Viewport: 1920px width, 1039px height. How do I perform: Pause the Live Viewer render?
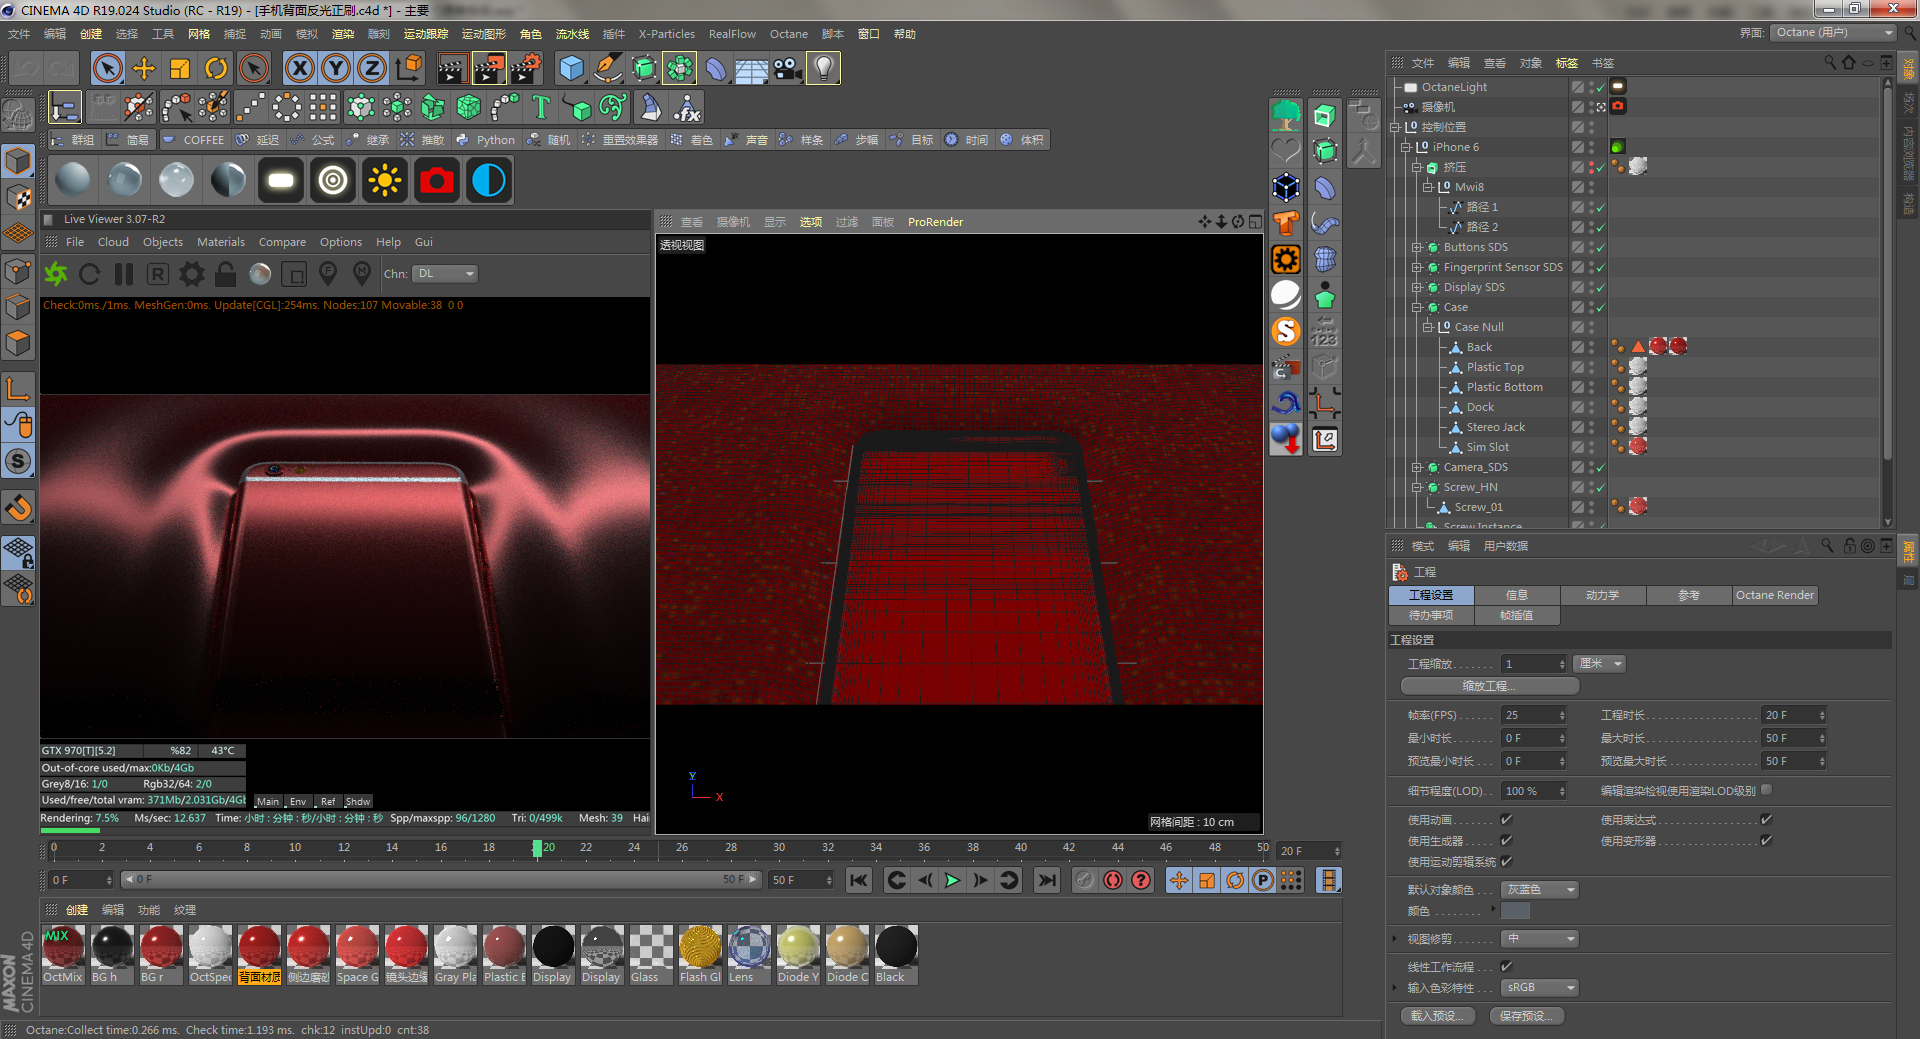tap(124, 274)
